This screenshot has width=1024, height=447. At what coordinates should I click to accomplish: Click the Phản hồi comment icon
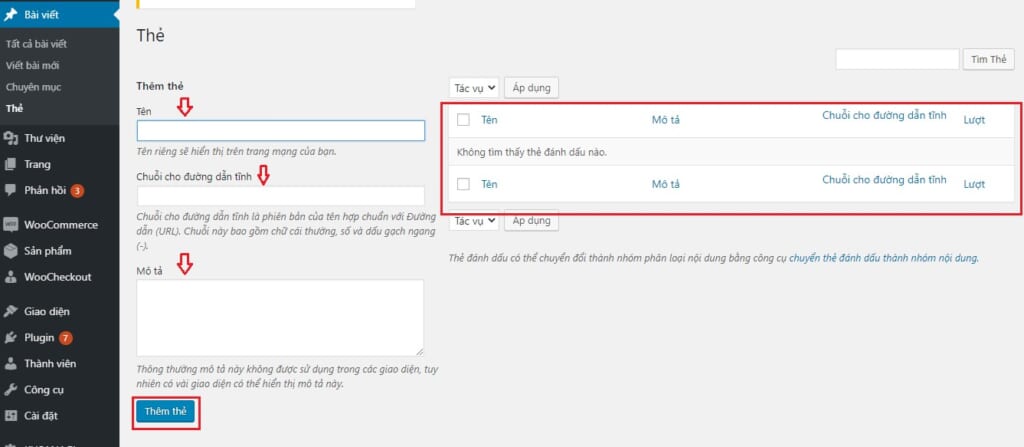(x=10, y=190)
